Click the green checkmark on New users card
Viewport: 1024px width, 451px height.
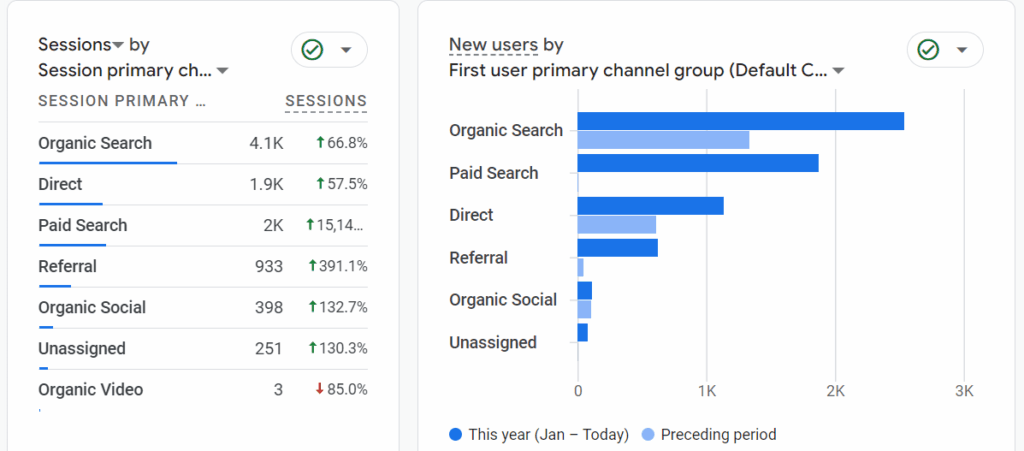point(928,50)
